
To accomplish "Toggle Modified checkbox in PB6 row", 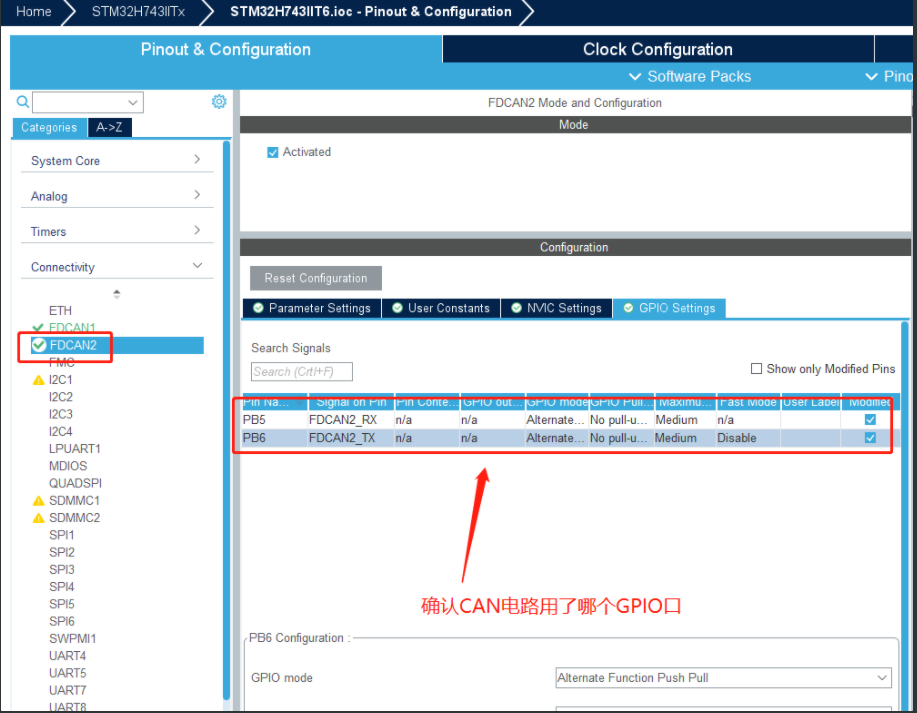I will pos(870,438).
